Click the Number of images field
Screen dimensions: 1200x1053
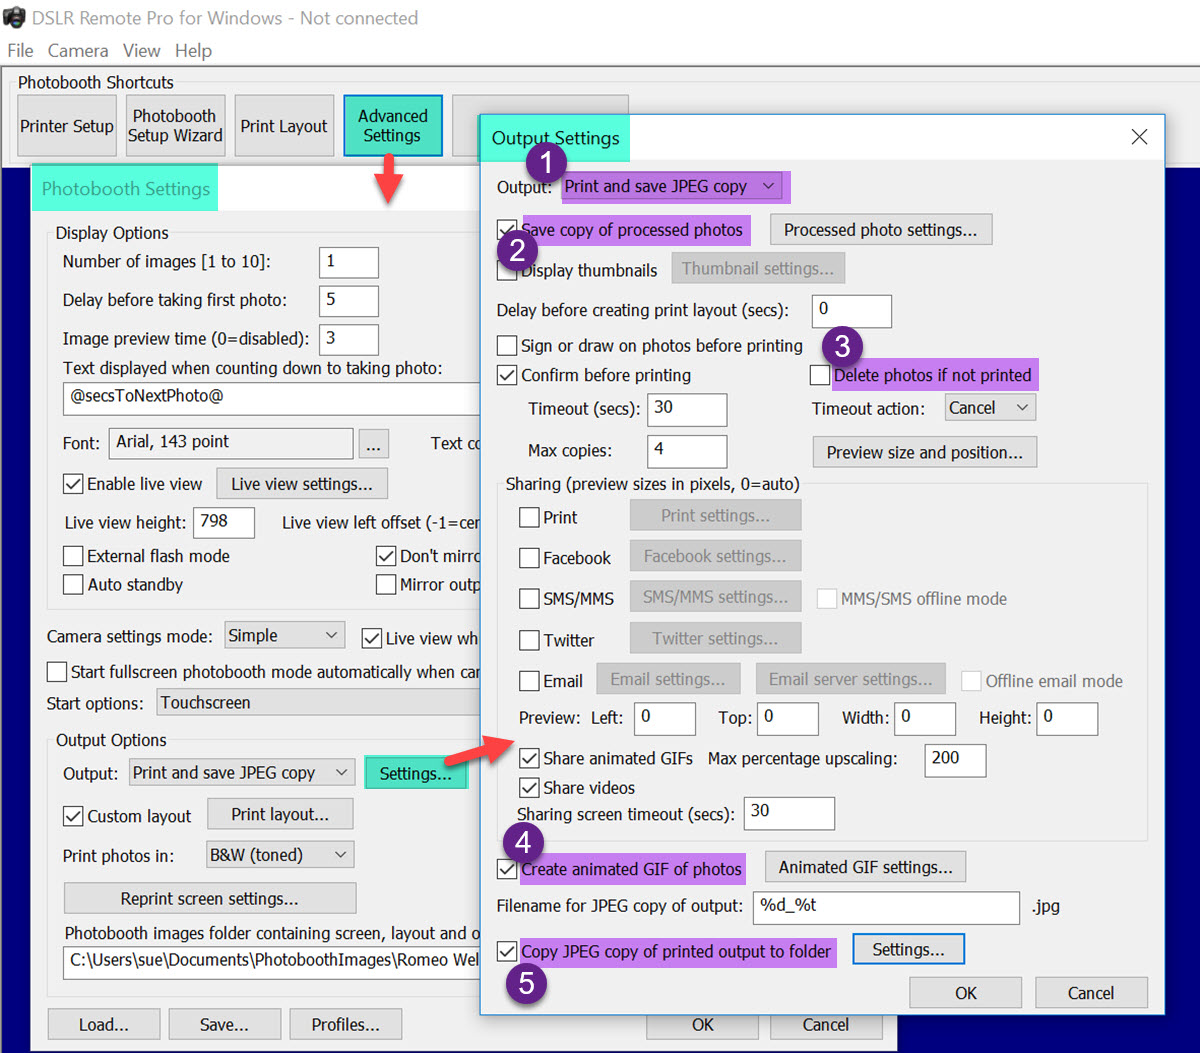tap(349, 263)
